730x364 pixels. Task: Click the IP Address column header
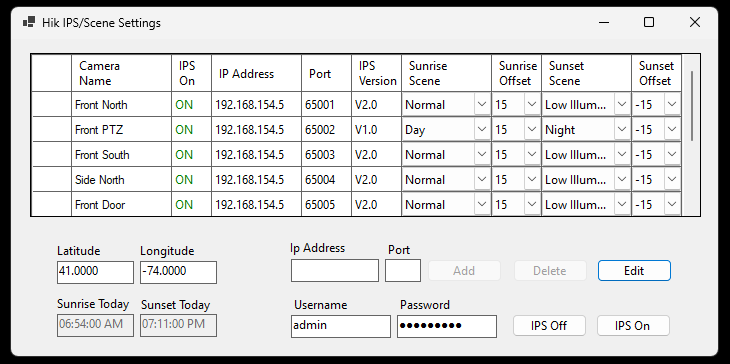(257, 73)
